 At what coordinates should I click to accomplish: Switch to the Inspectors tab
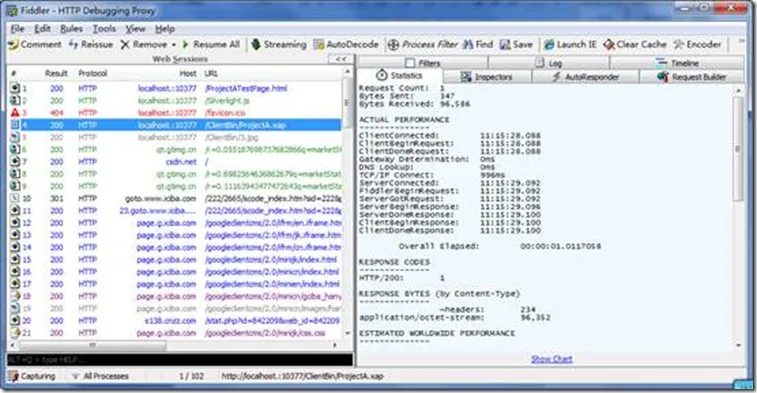point(487,77)
